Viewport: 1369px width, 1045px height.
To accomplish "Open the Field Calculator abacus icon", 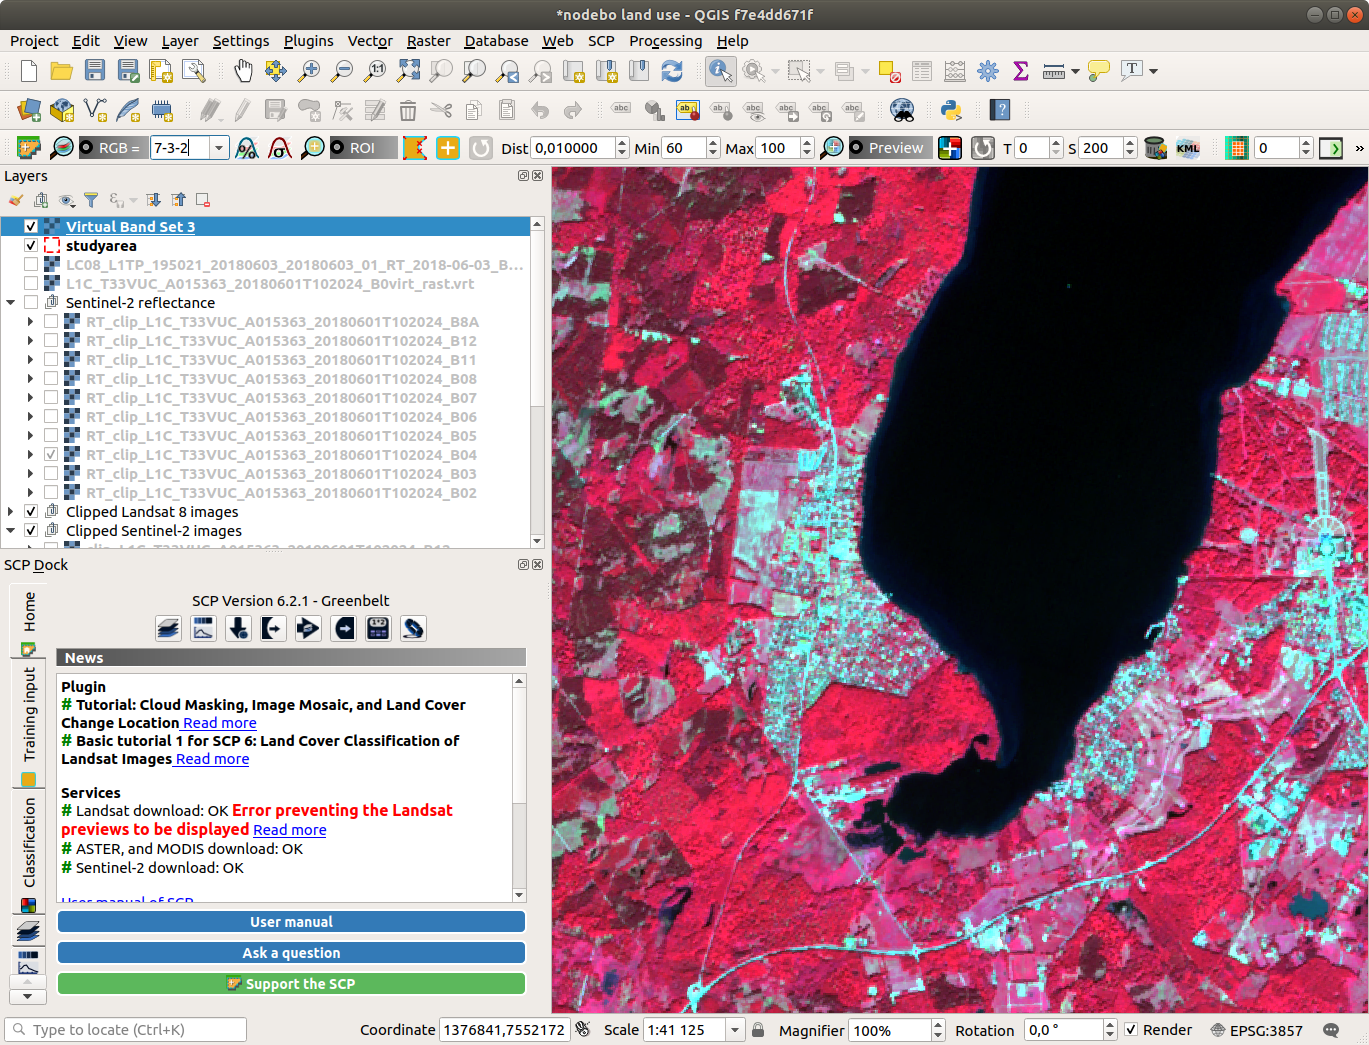I will [954, 71].
